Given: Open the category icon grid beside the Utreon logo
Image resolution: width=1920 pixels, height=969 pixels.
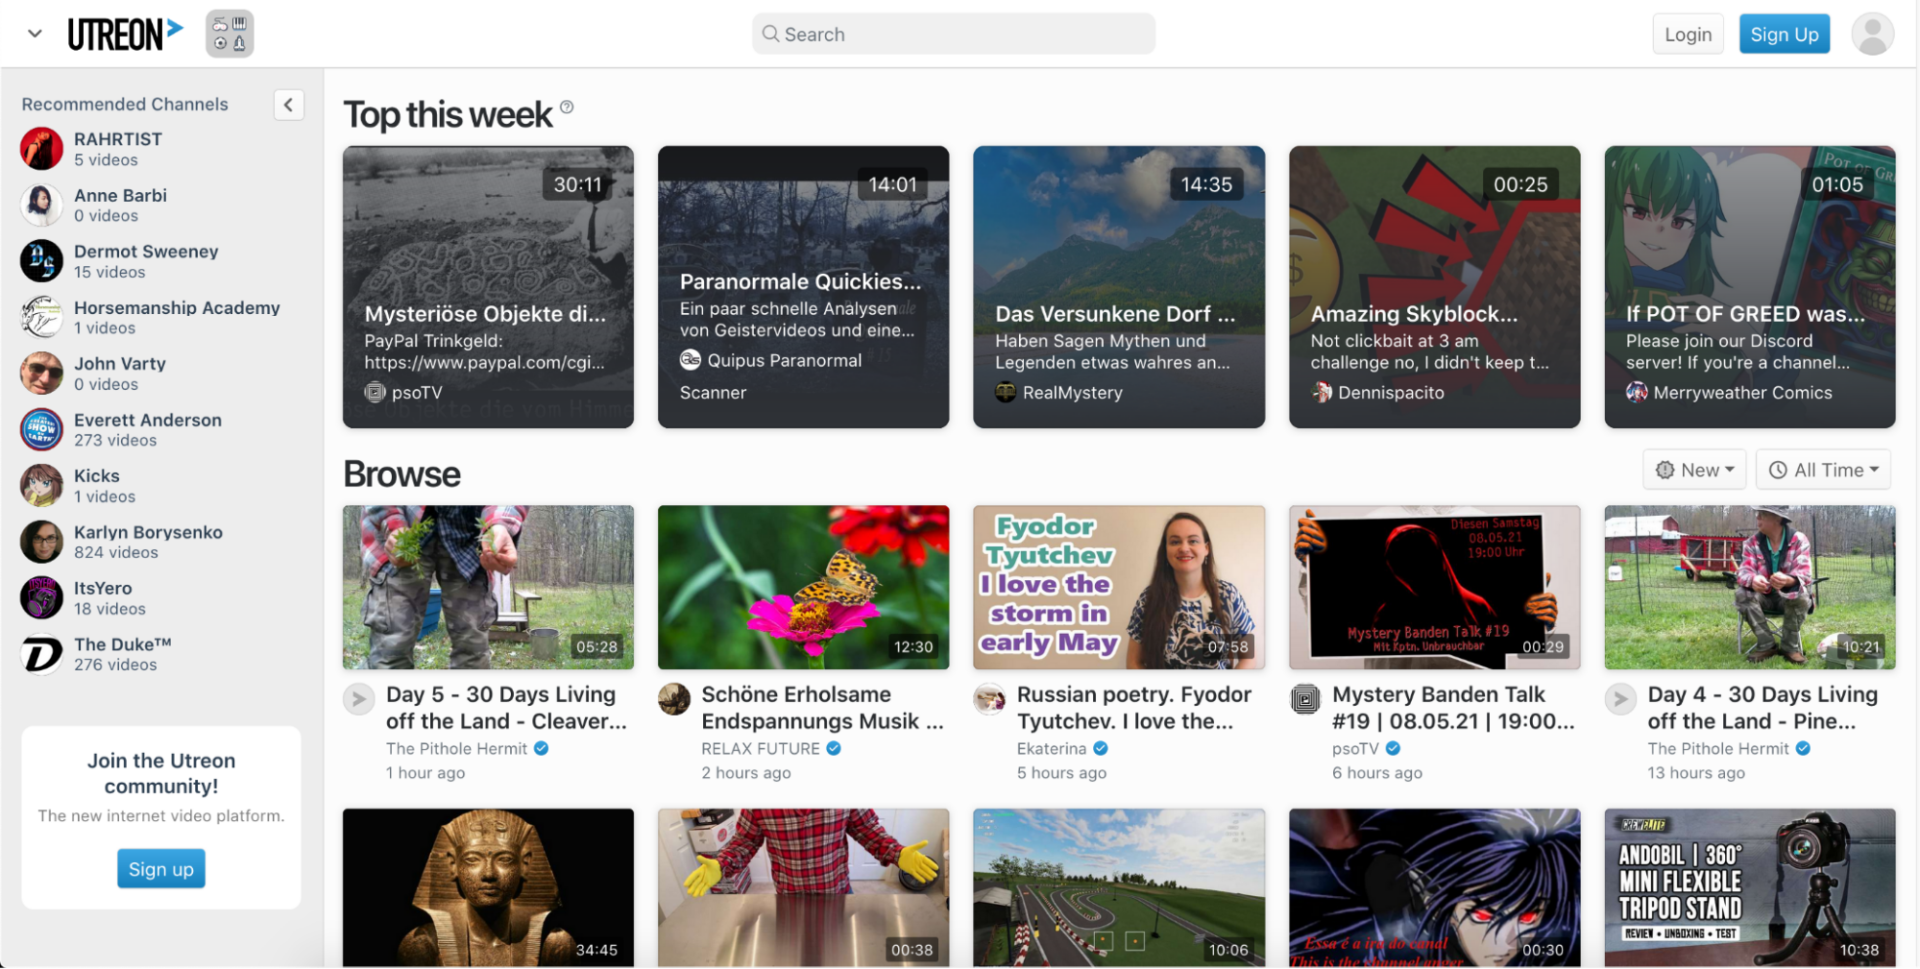Looking at the screenshot, I should coord(229,33).
